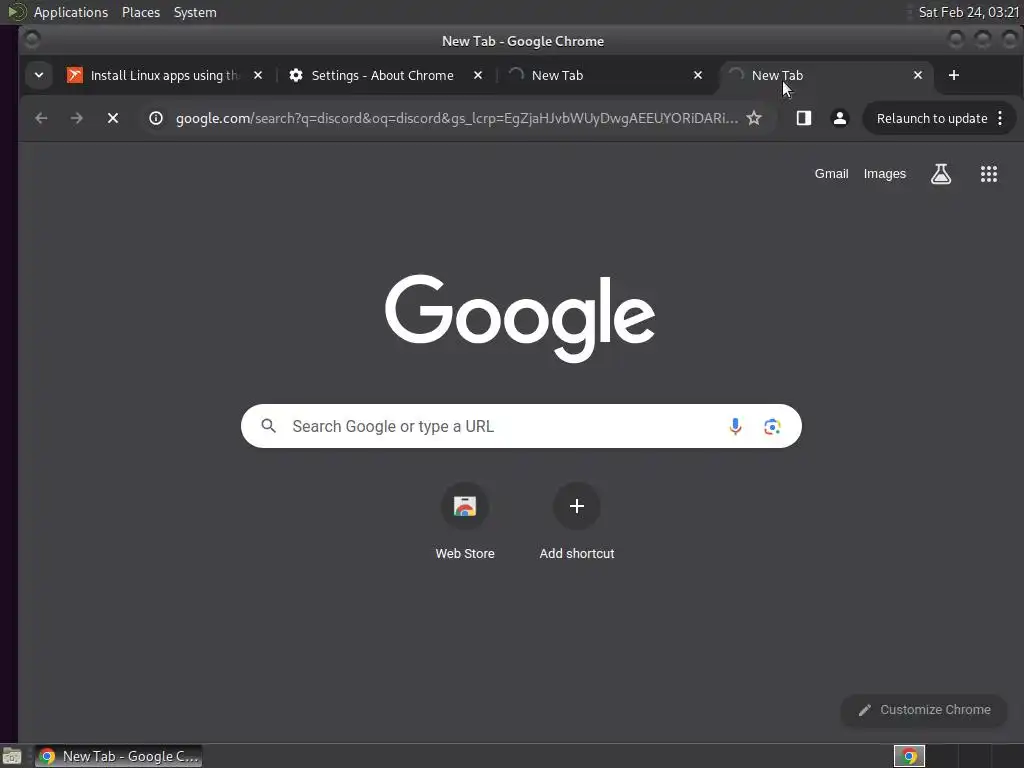1024x768 pixels.
Task: Search by image with Google Lens
Action: click(772, 426)
